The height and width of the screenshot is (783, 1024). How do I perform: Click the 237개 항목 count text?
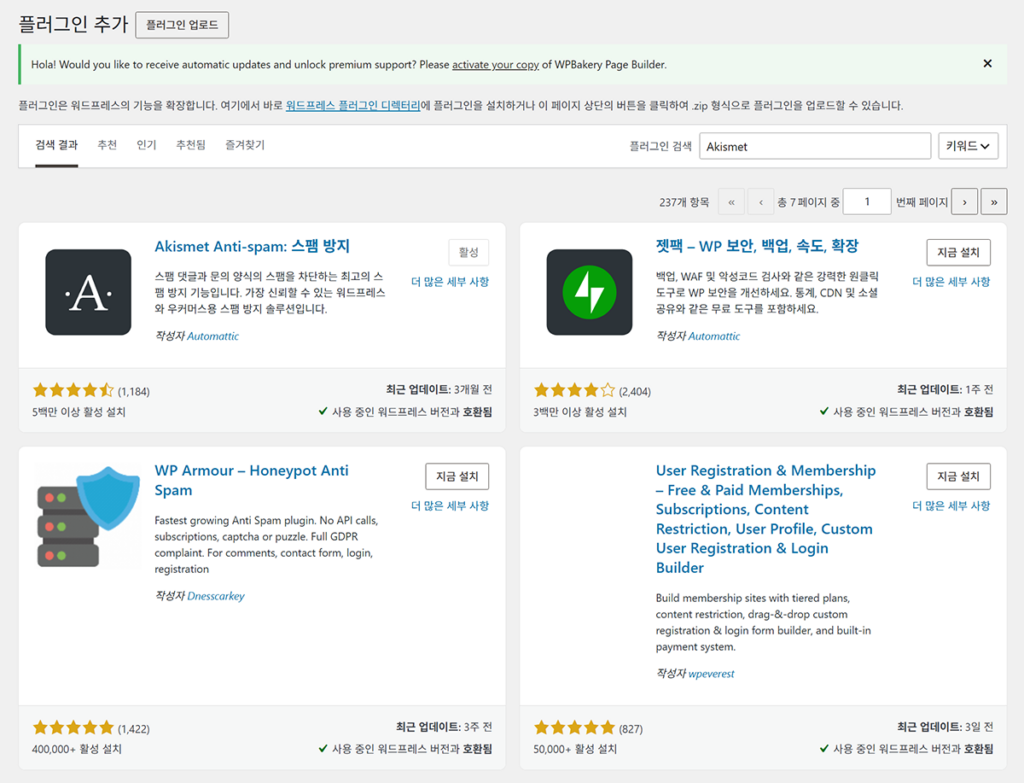click(684, 202)
